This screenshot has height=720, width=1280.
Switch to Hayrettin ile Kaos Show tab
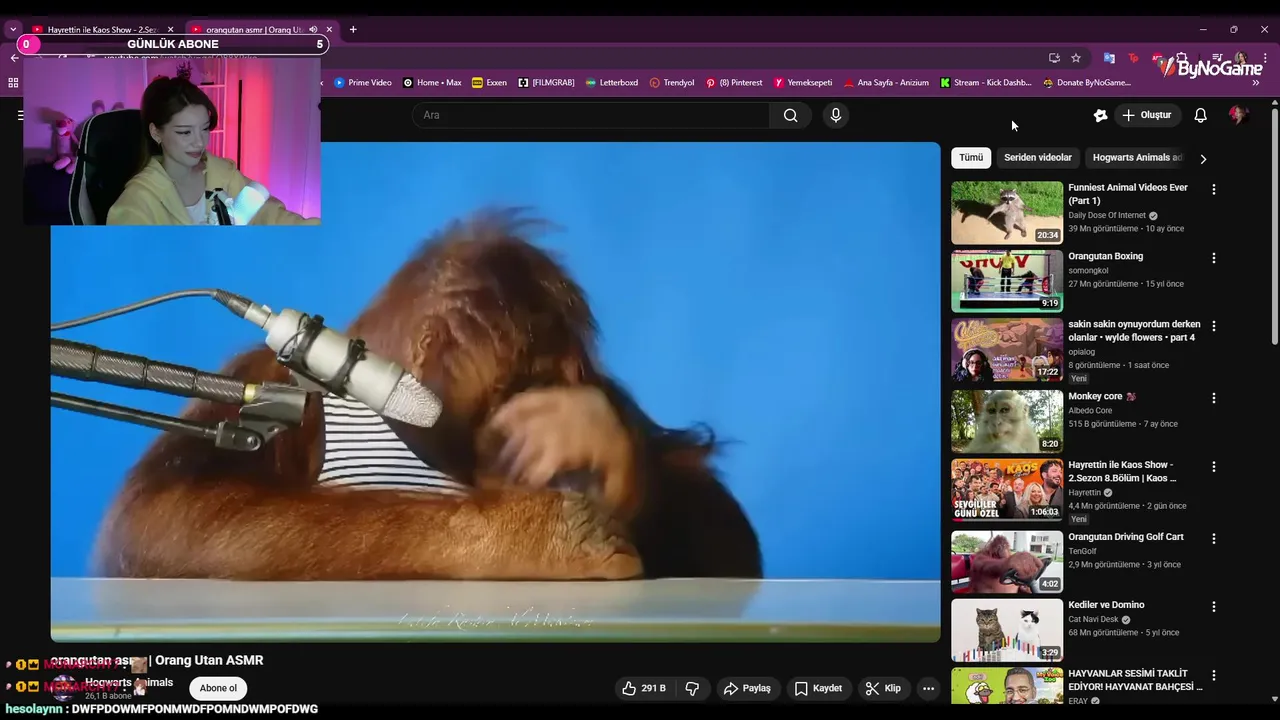[103, 30]
